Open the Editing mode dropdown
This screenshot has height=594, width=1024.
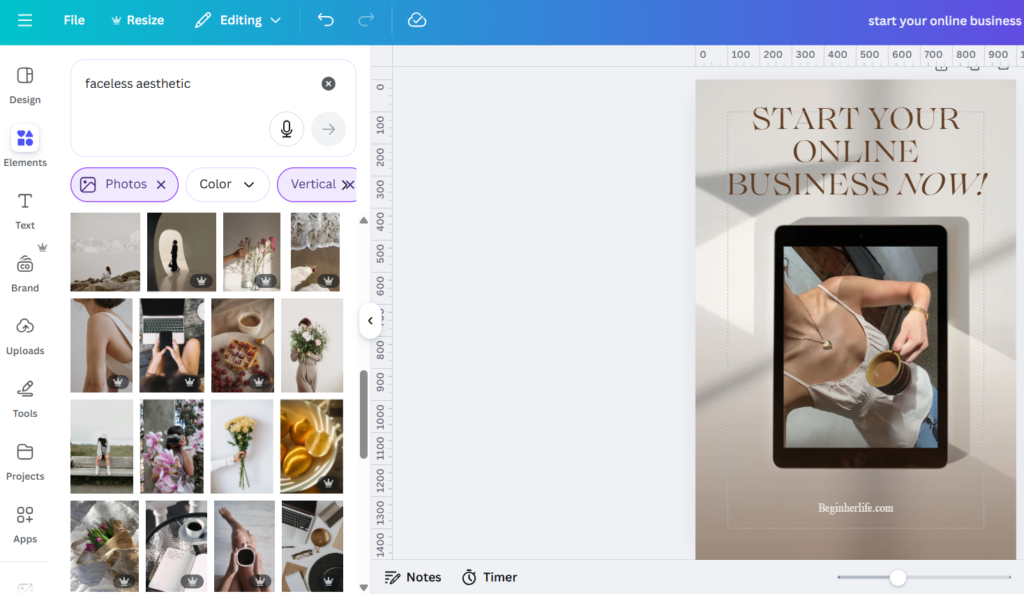point(238,20)
